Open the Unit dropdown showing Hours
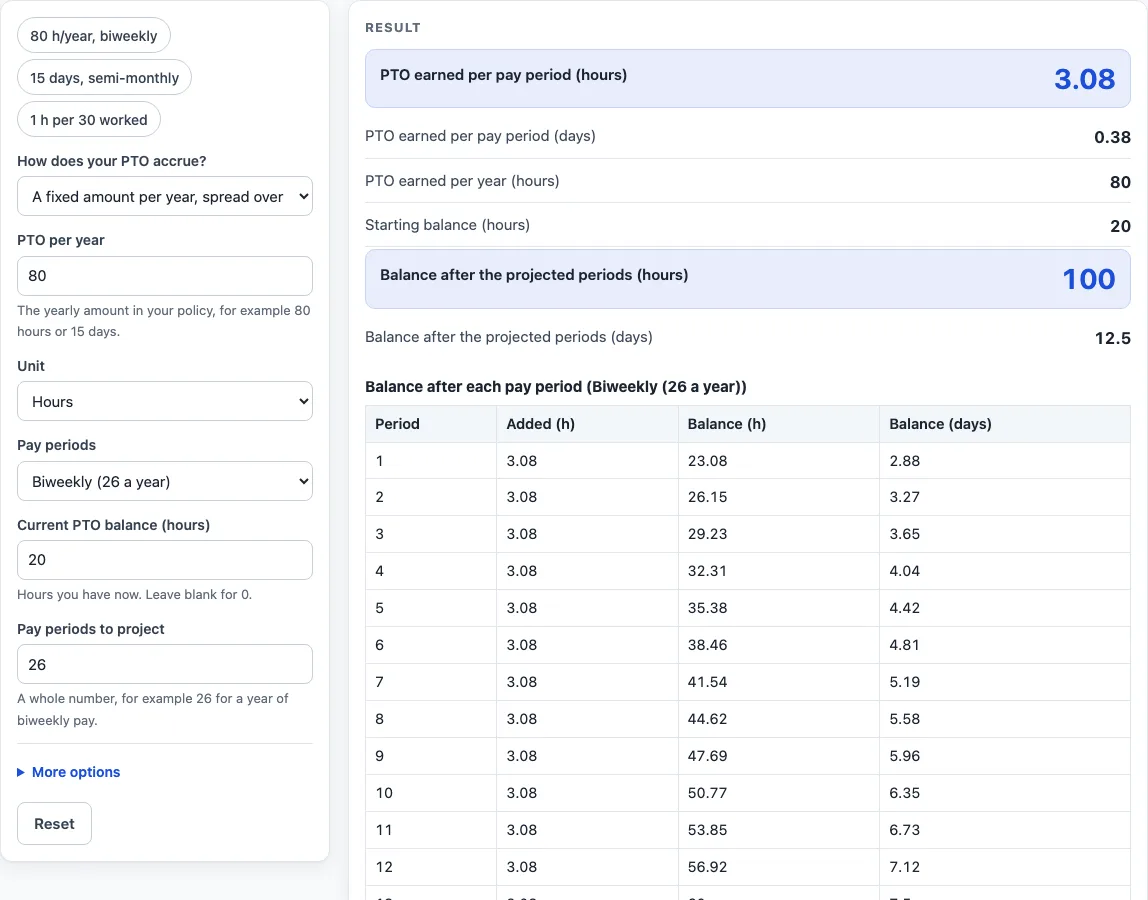 pyautogui.click(x=165, y=401)
